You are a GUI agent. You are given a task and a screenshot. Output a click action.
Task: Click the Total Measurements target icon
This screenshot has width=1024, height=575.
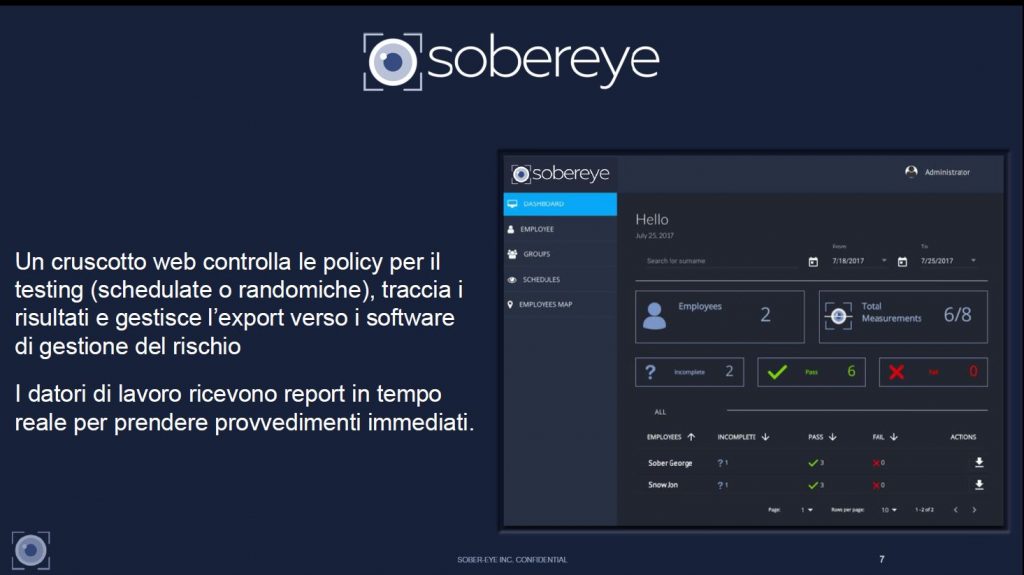click(x=839, y=316)
